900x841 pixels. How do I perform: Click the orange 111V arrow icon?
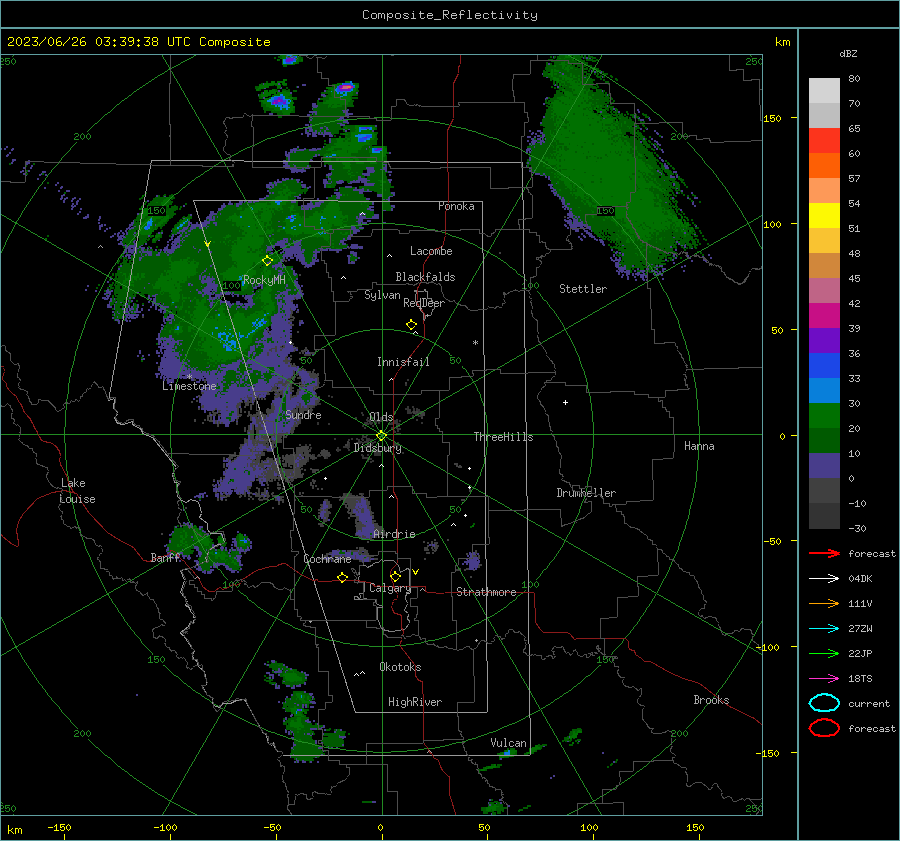824,603
